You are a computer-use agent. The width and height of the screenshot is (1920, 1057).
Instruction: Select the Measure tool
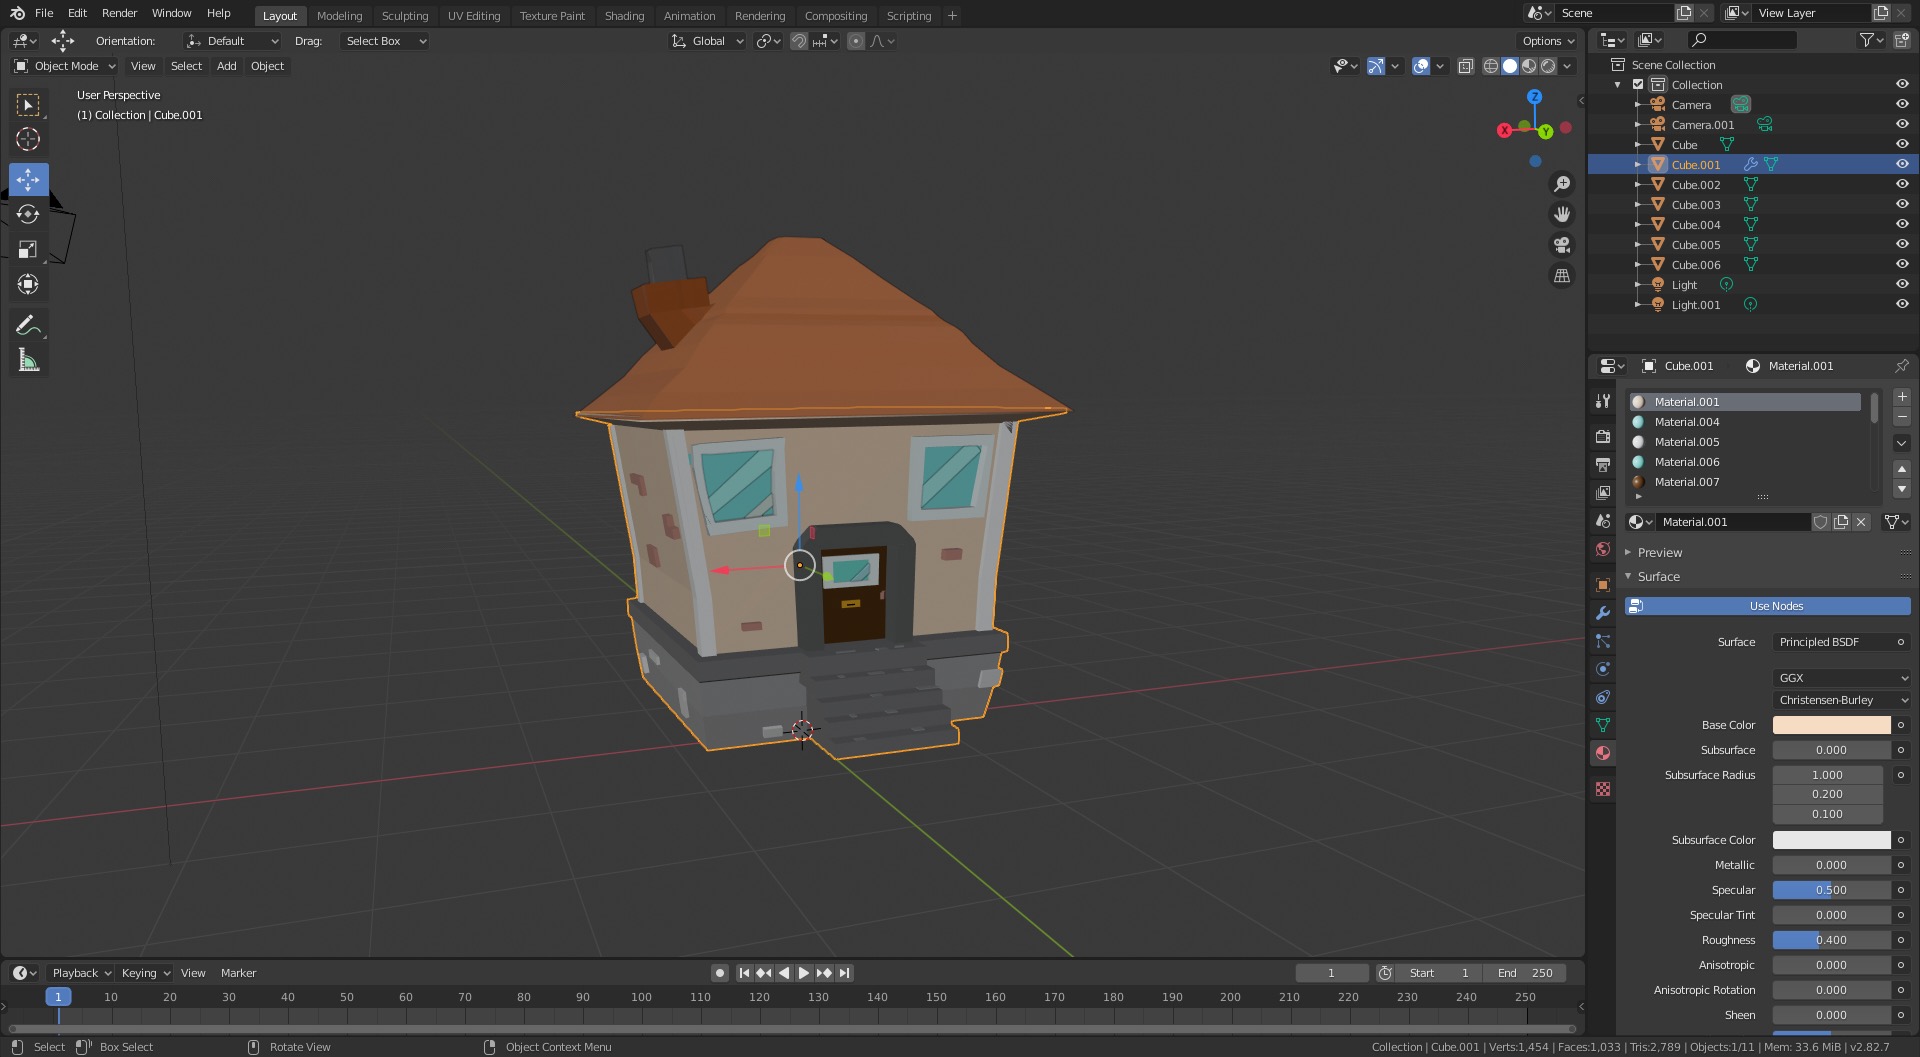(x=28, y=360)
